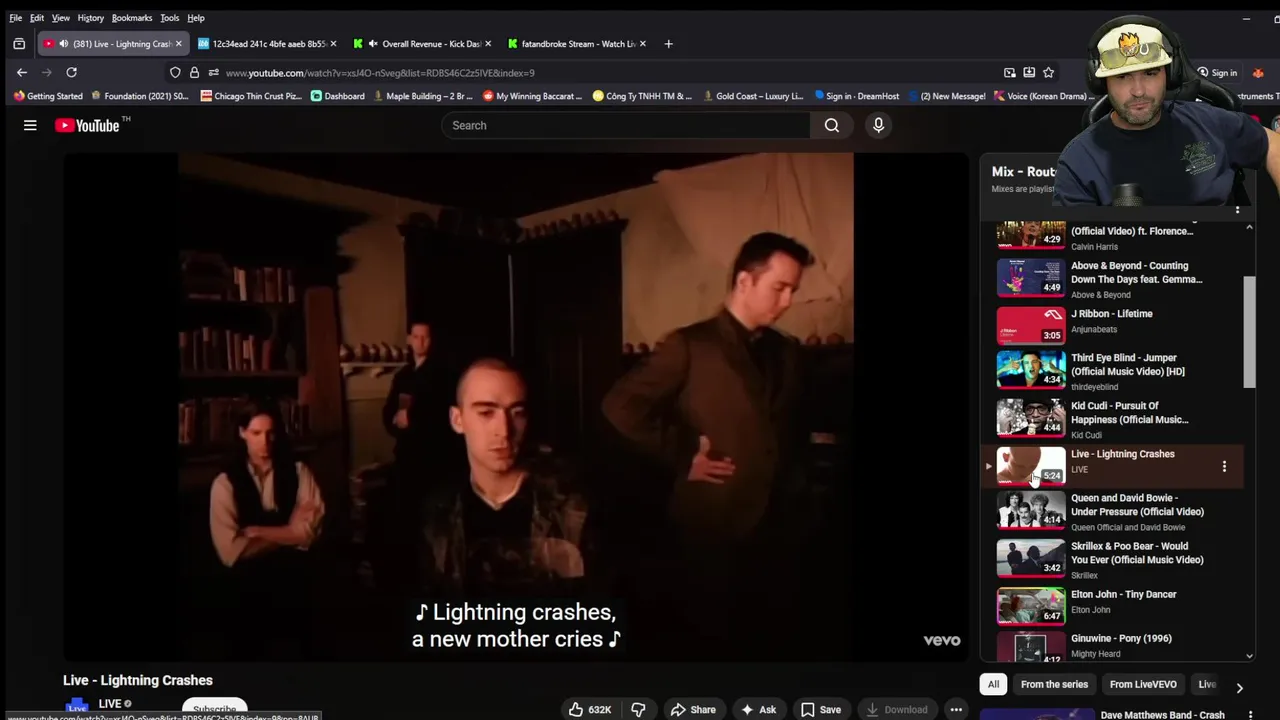
Task: Click the playlist vertical scrollbar thumb
Action: [x=1249, y=332]
